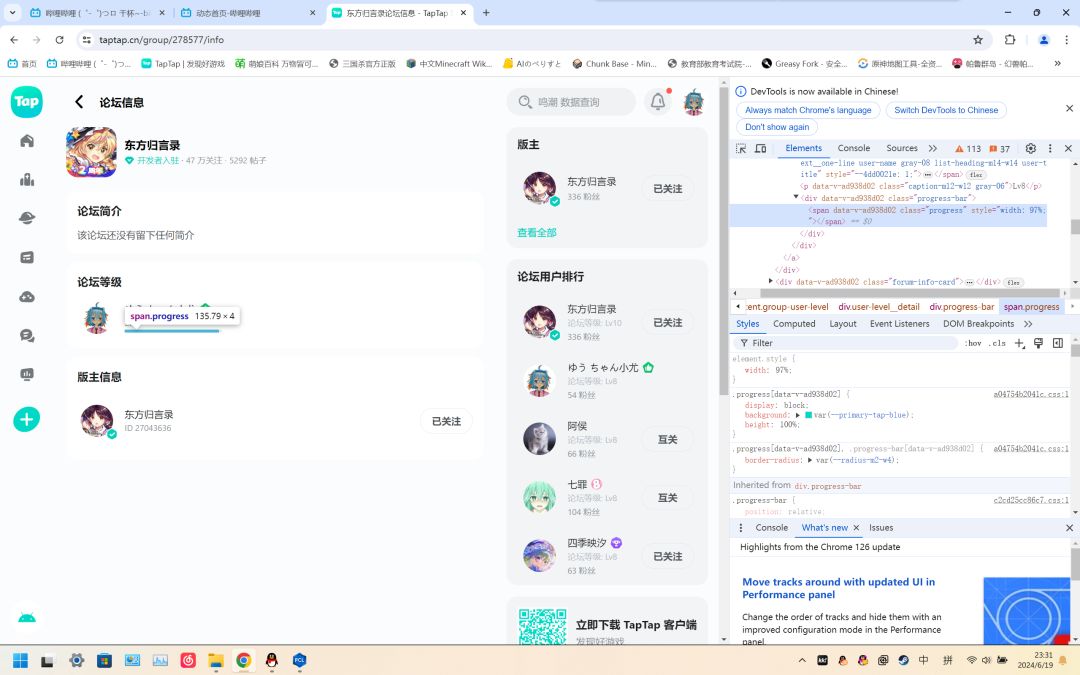The image size is (1080, 675).
Task: Open Chrome from the taskbar
Action: tap(243, 661)
